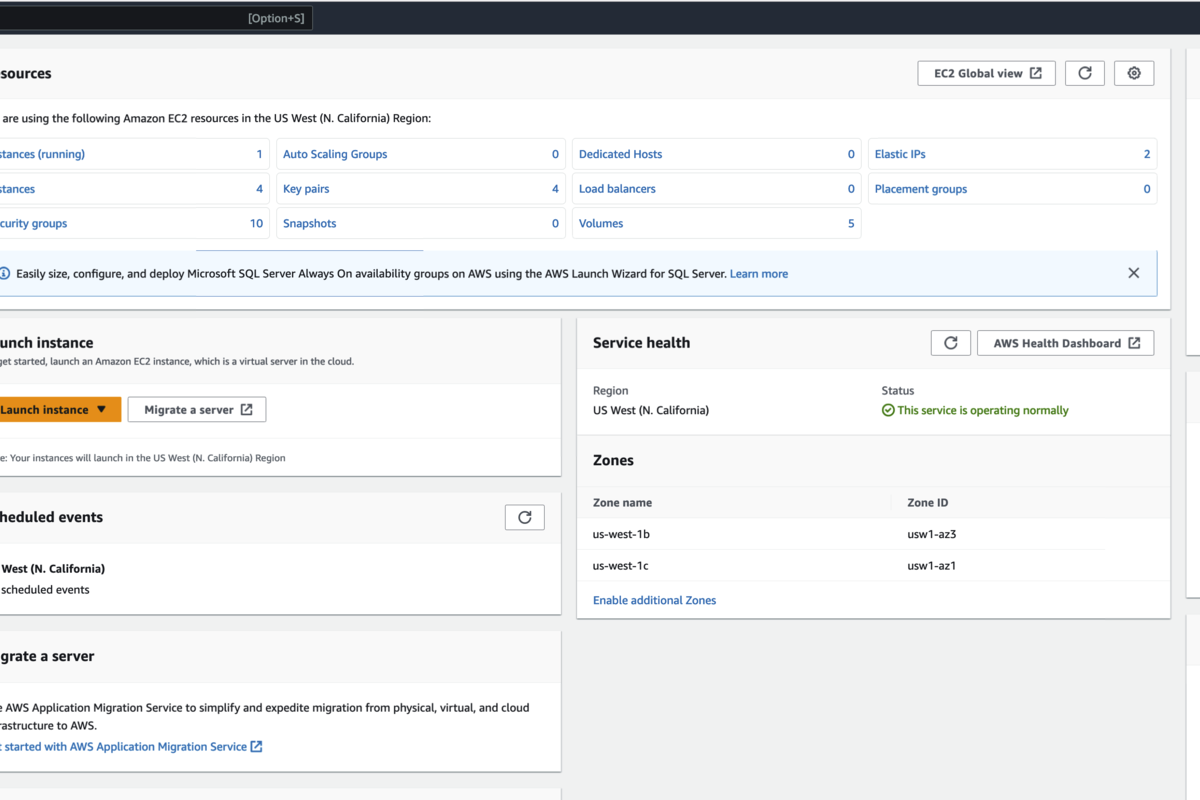Open AWS Application Migration Service link
The width and height of the screenshot is (1200, 800).
pyautogui.click(x=131, y=747)
